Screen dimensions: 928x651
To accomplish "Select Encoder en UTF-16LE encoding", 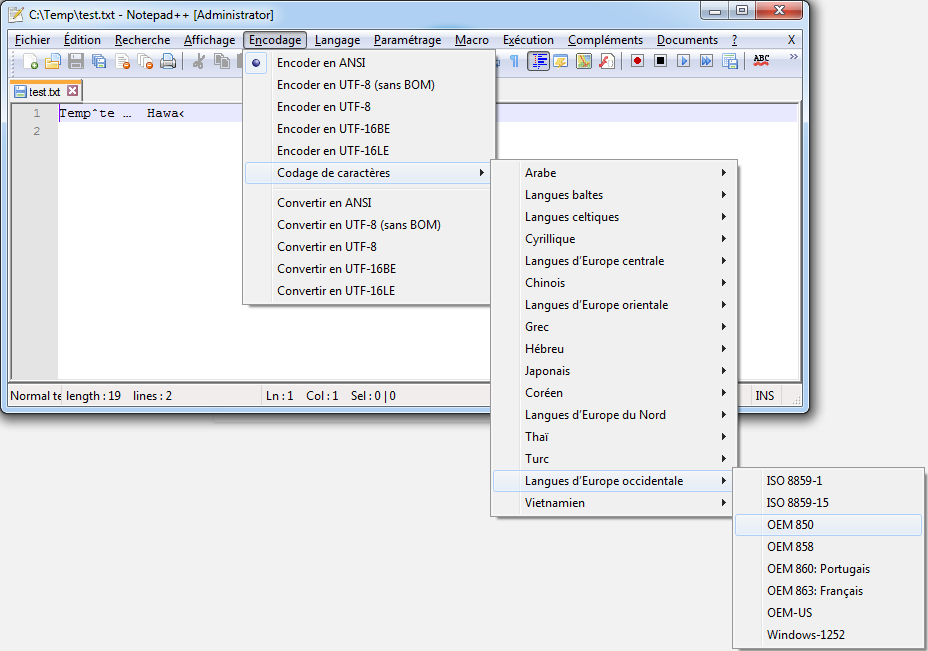I will pos(332,151).
